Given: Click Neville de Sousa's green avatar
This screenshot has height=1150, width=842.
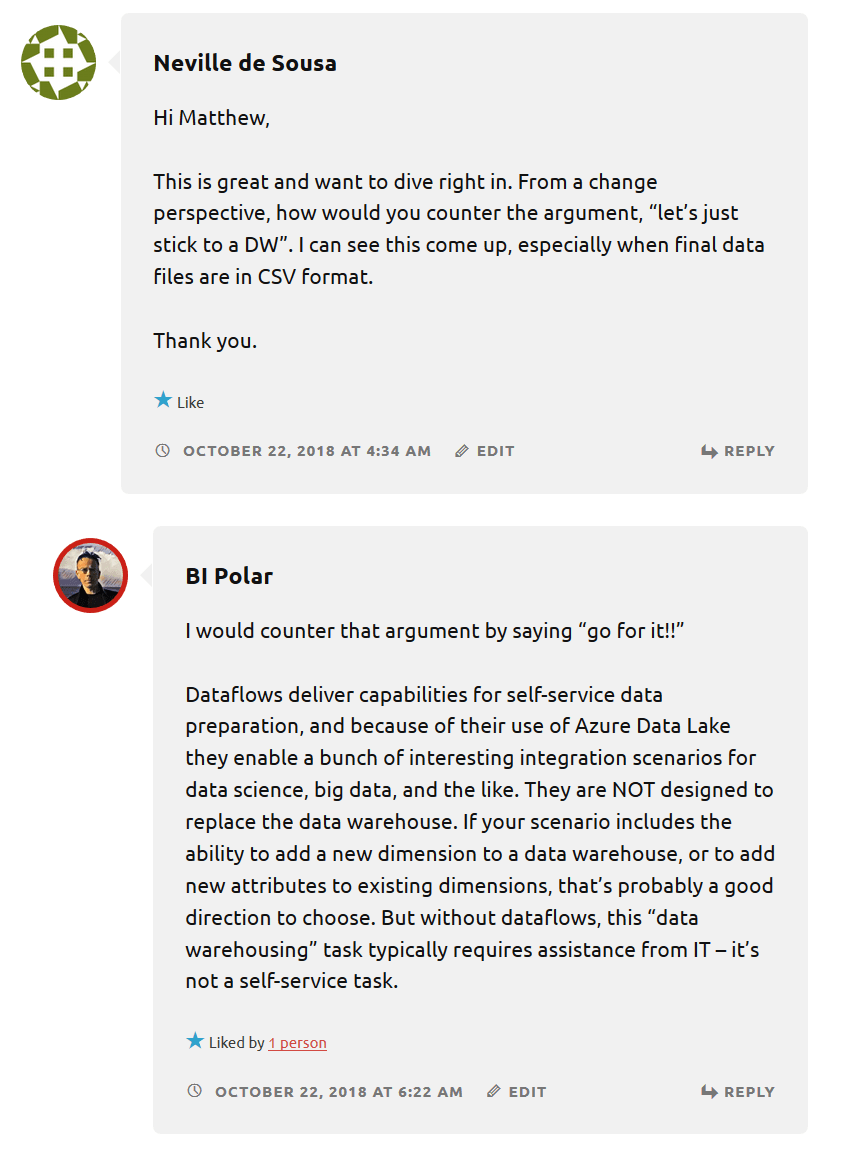Looking at the screenshot, I should (58, 62).
